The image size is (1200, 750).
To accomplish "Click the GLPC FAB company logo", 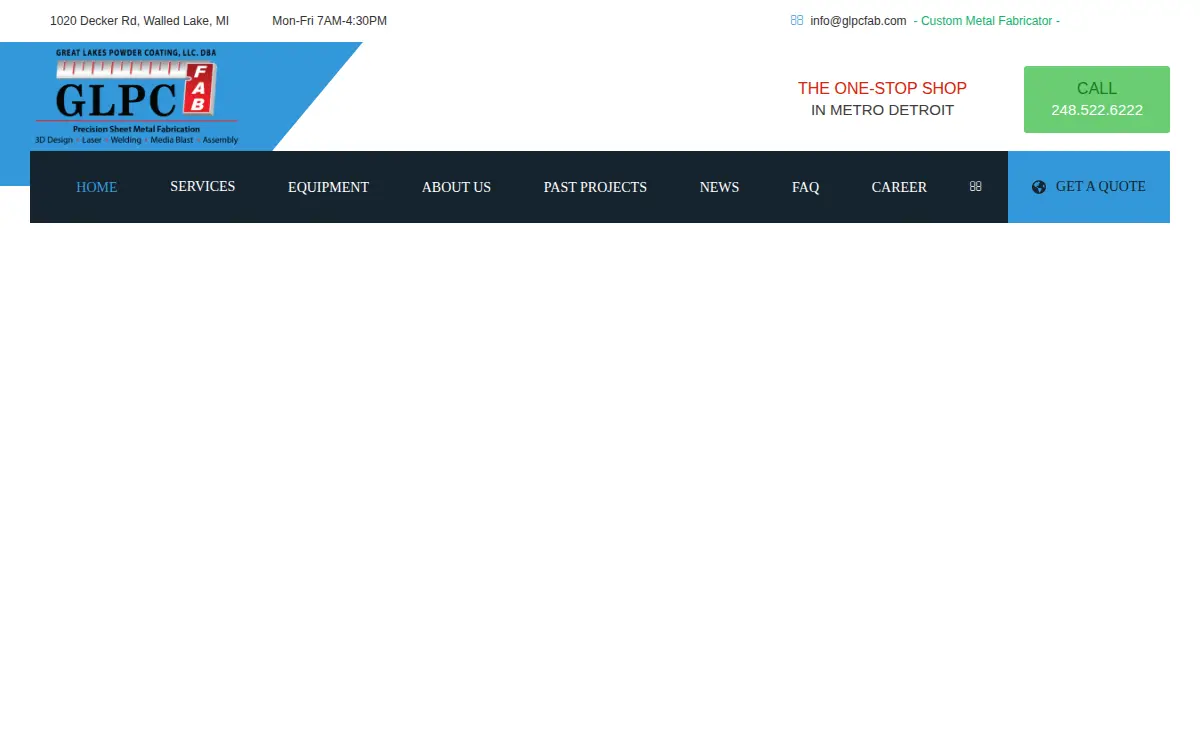I will point(137,97).
